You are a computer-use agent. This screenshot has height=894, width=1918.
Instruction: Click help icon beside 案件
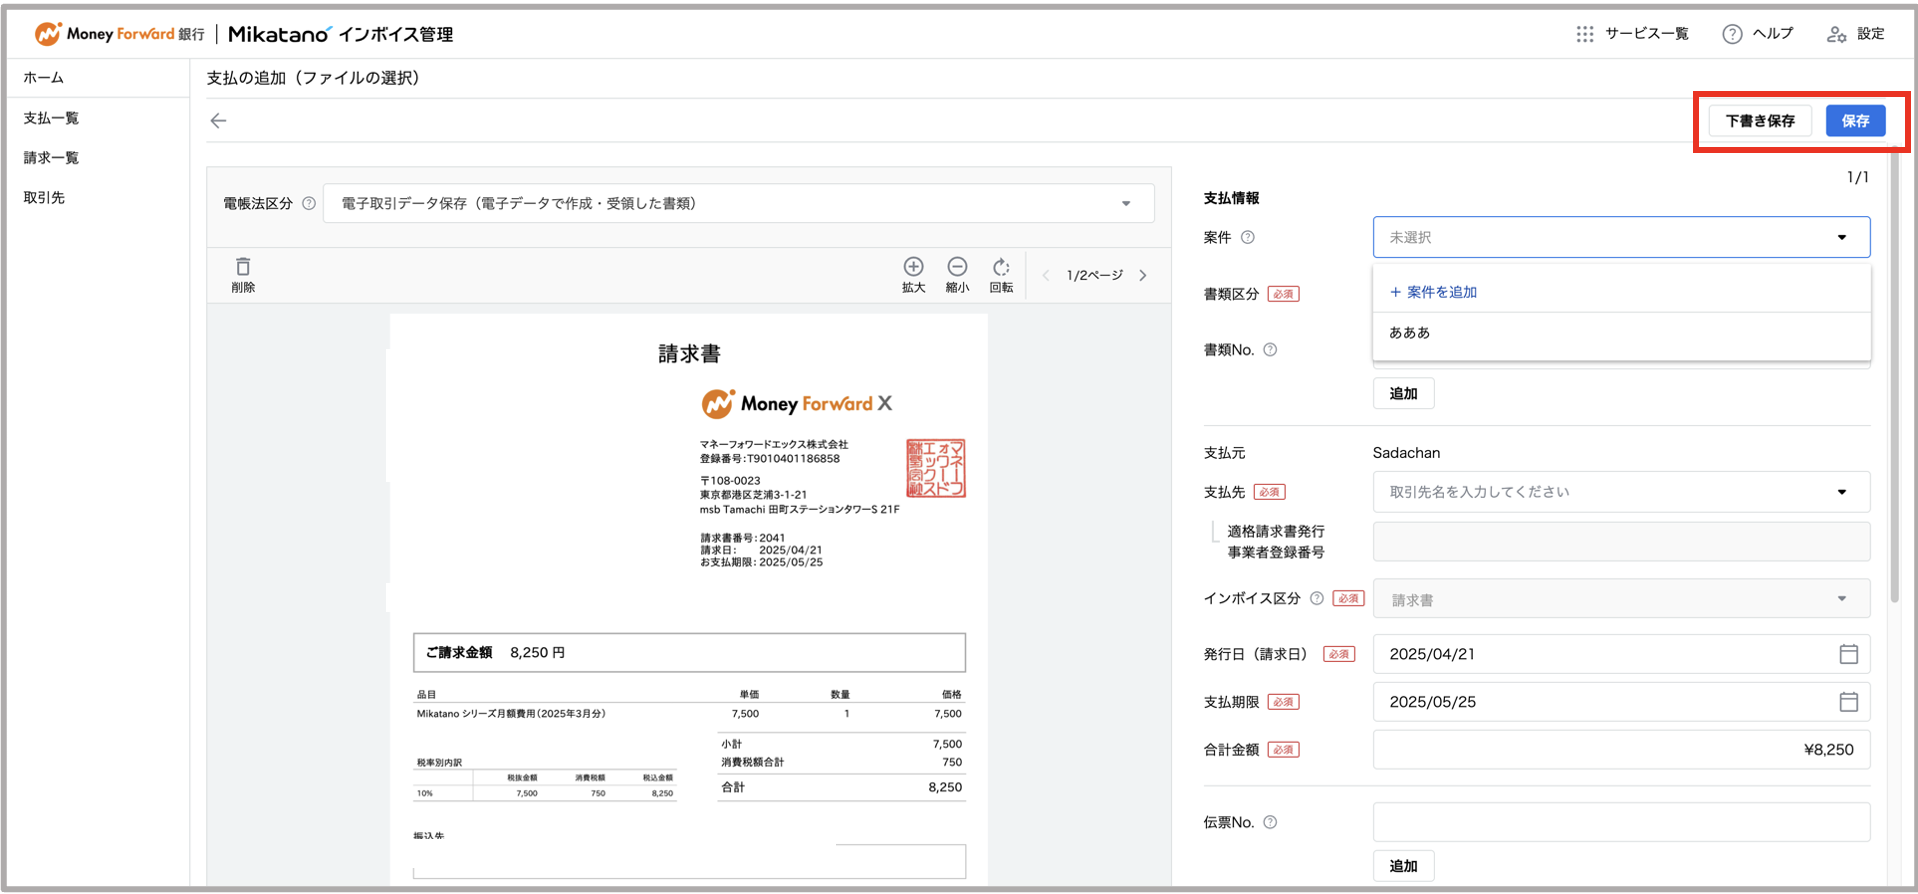[x=1248, y=237]
